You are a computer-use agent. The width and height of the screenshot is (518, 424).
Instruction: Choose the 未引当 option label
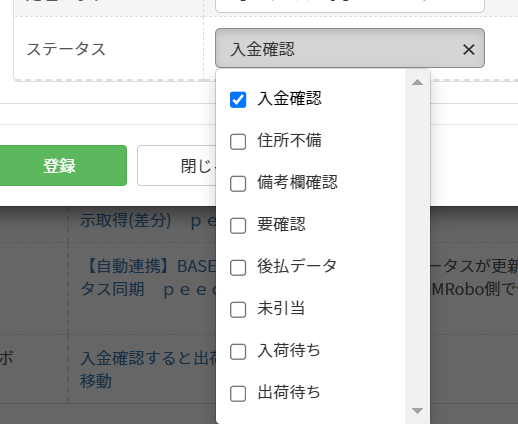(x=281, y=308)
